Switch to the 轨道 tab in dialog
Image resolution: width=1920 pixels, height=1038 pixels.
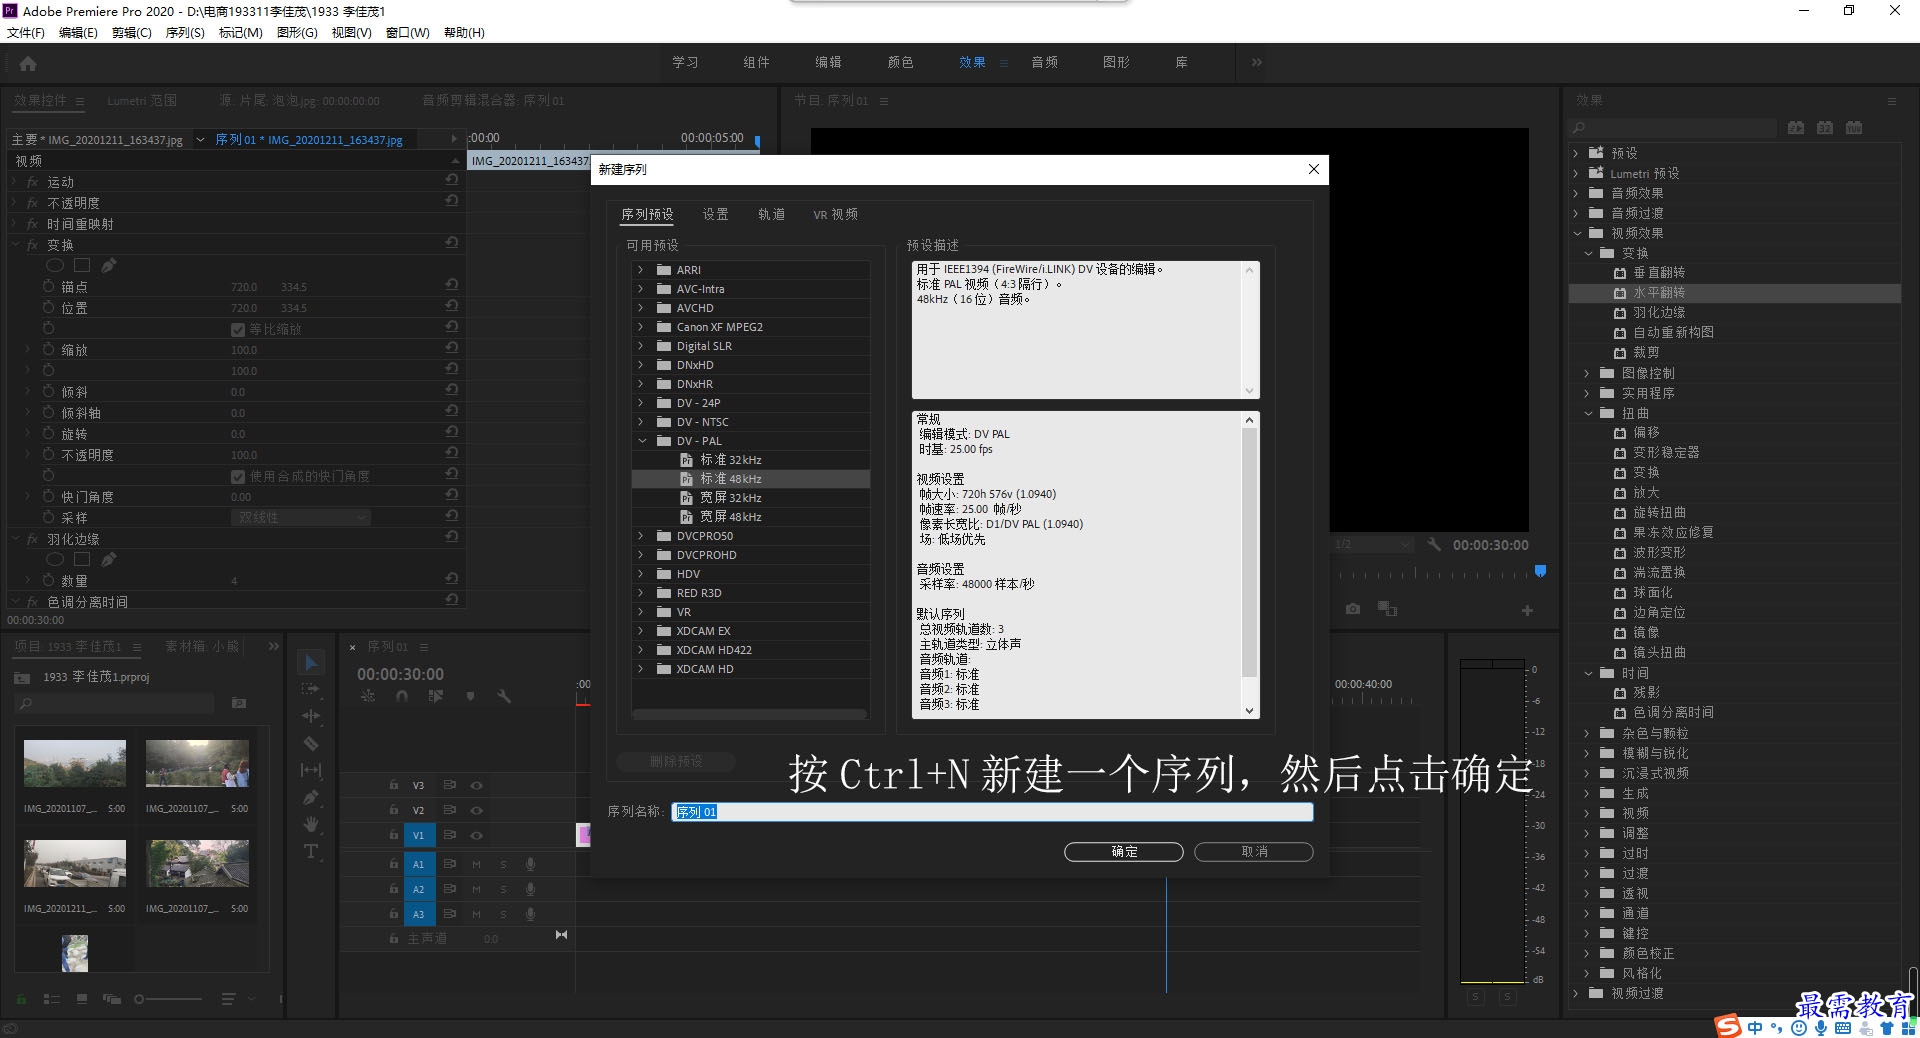pos(771,214)
